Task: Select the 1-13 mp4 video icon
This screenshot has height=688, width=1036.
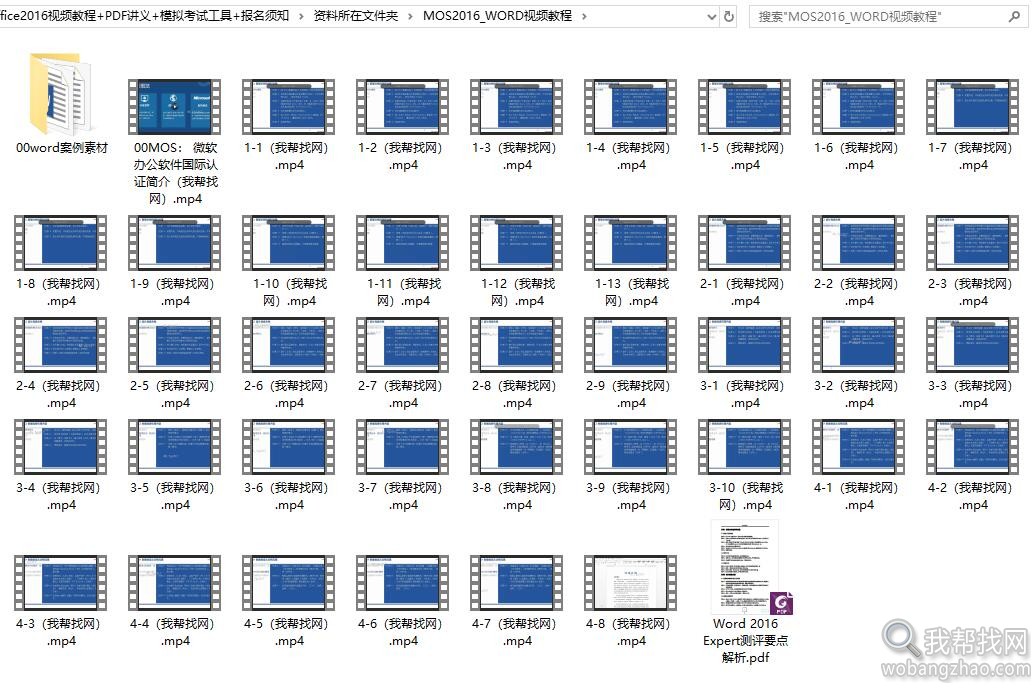Action: tap(631, 243)
